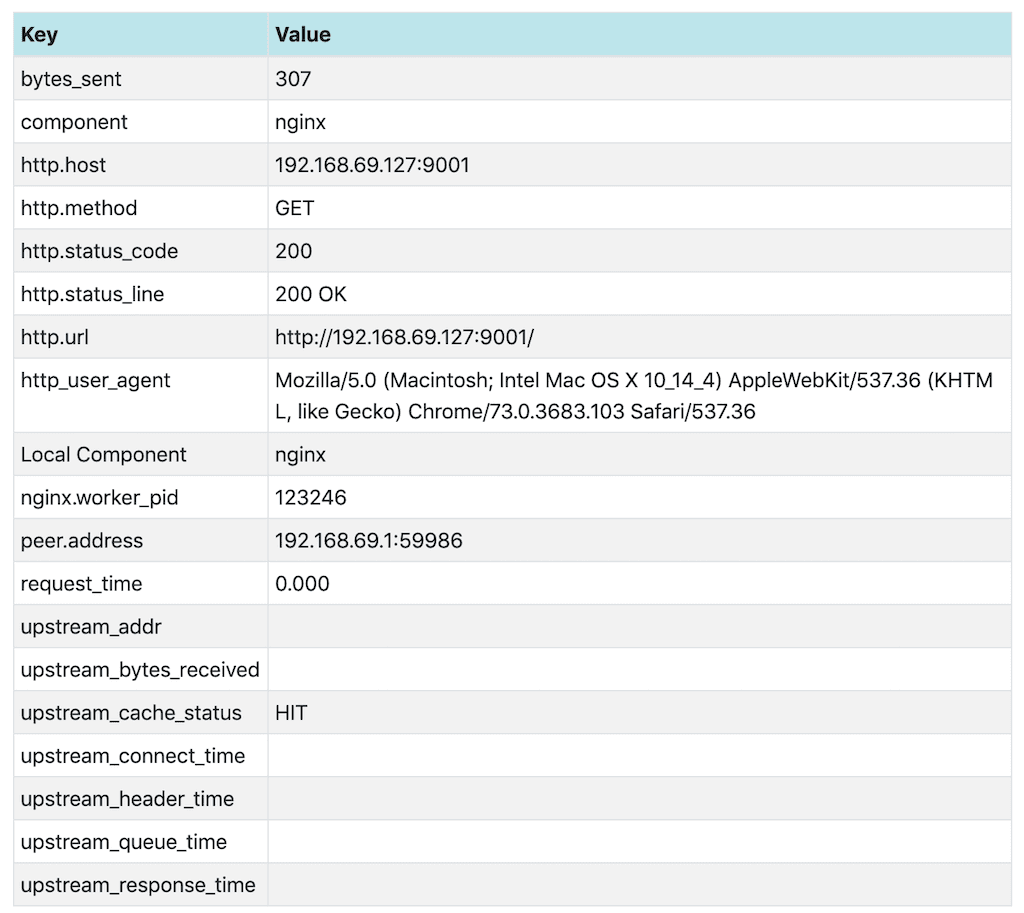This screenshot has width=1024, height=913.
Task: Click the Value column header
Action: 302,35
